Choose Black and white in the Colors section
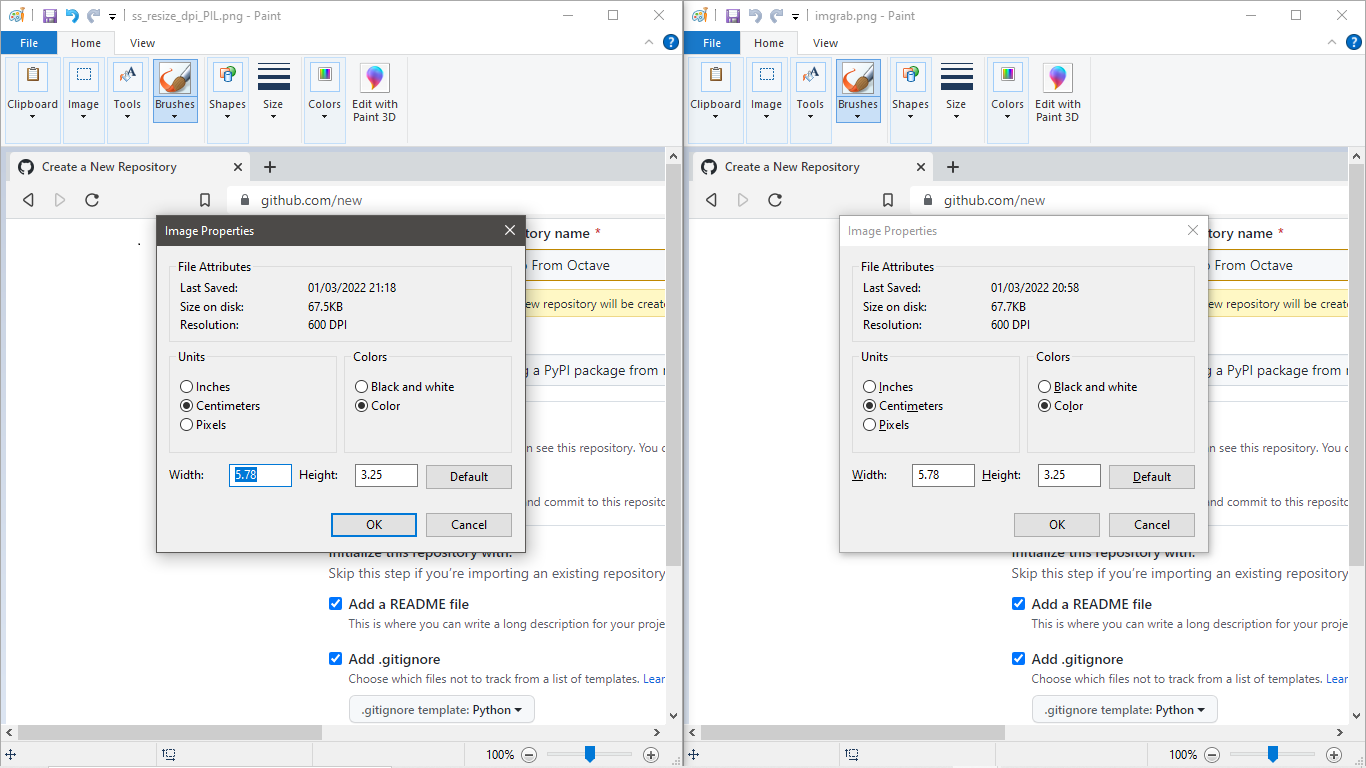This screenshot has width=1366, height=768. [x=360, y=386]
